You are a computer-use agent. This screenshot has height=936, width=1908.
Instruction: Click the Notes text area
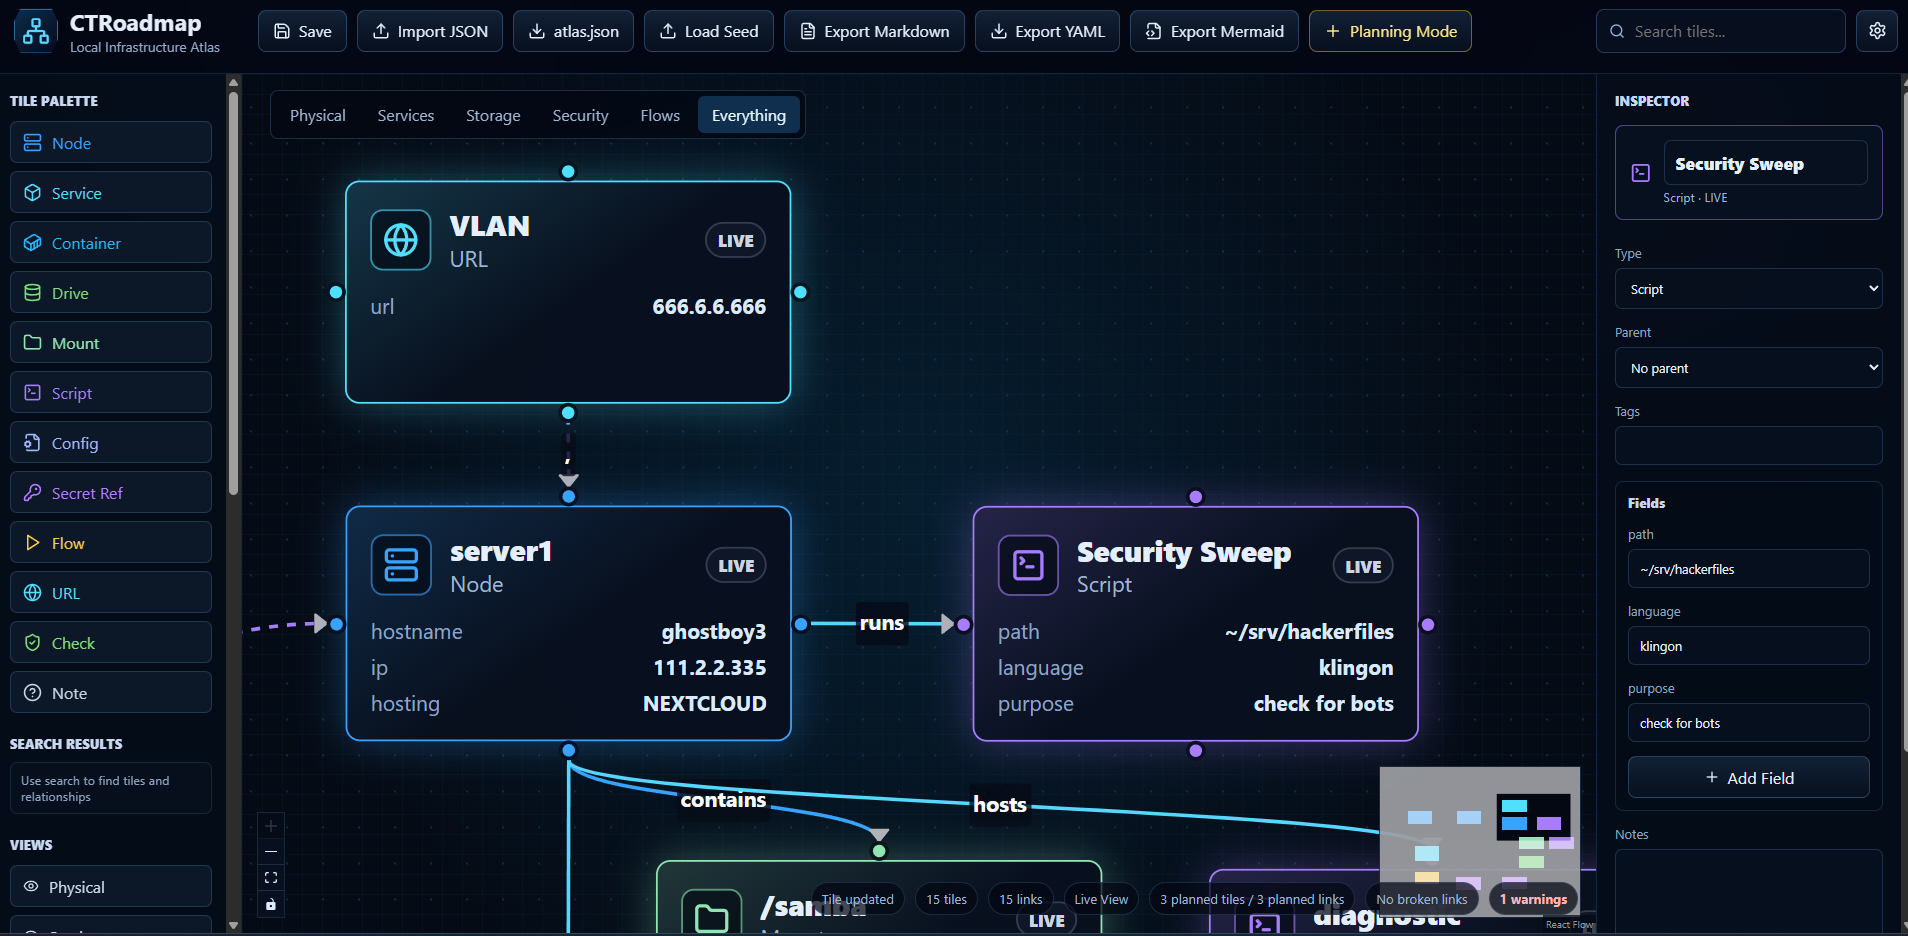click(x=1748, y=892)
